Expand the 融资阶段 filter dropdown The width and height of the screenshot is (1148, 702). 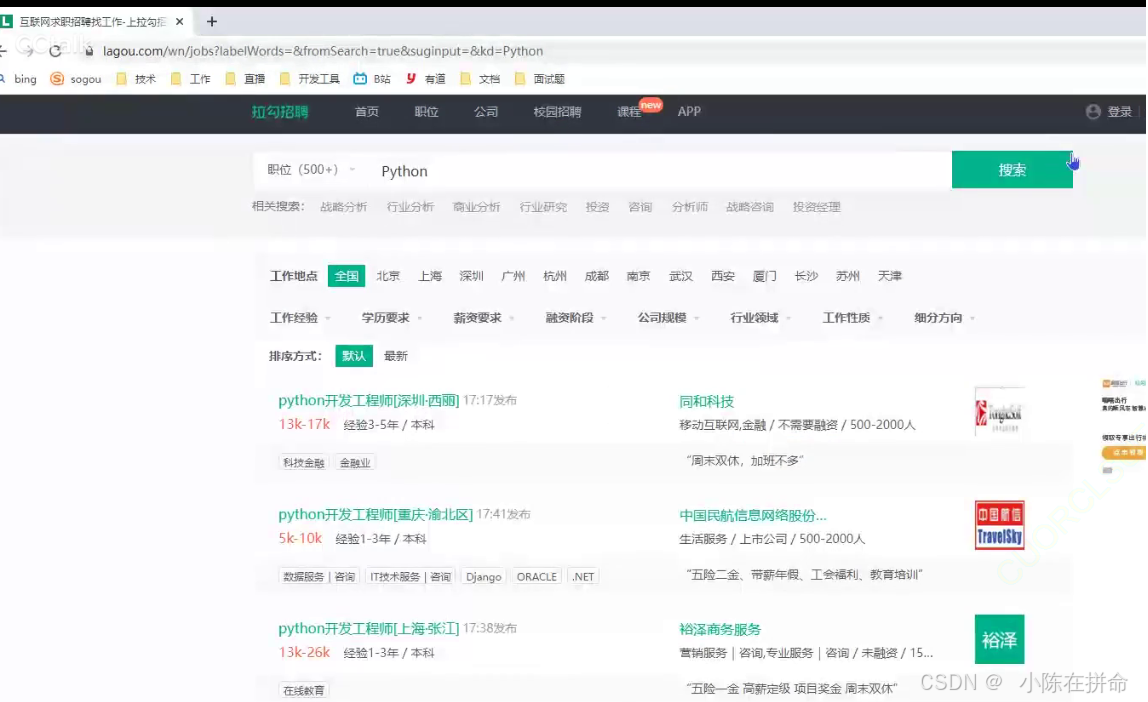576,318
